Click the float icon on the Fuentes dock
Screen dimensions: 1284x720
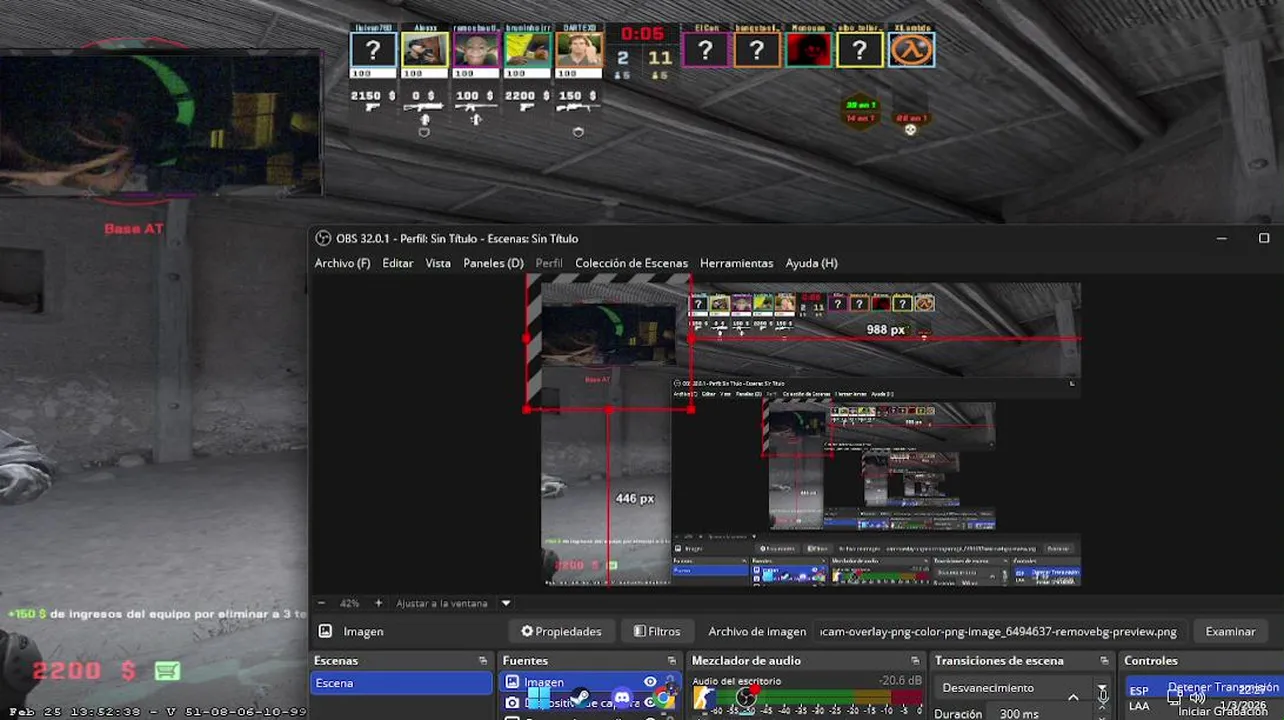[671, 661]
